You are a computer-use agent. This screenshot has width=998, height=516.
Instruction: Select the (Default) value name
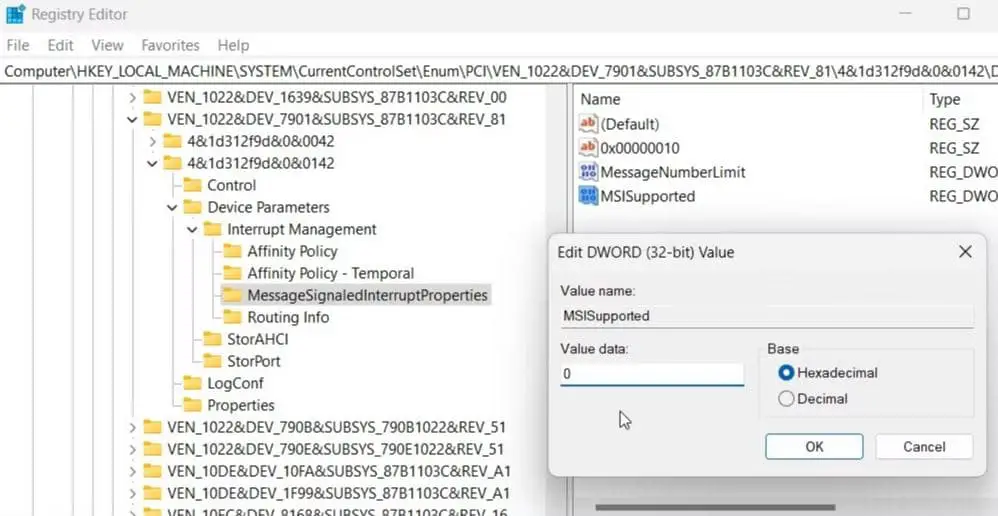[x=629, y=123]
